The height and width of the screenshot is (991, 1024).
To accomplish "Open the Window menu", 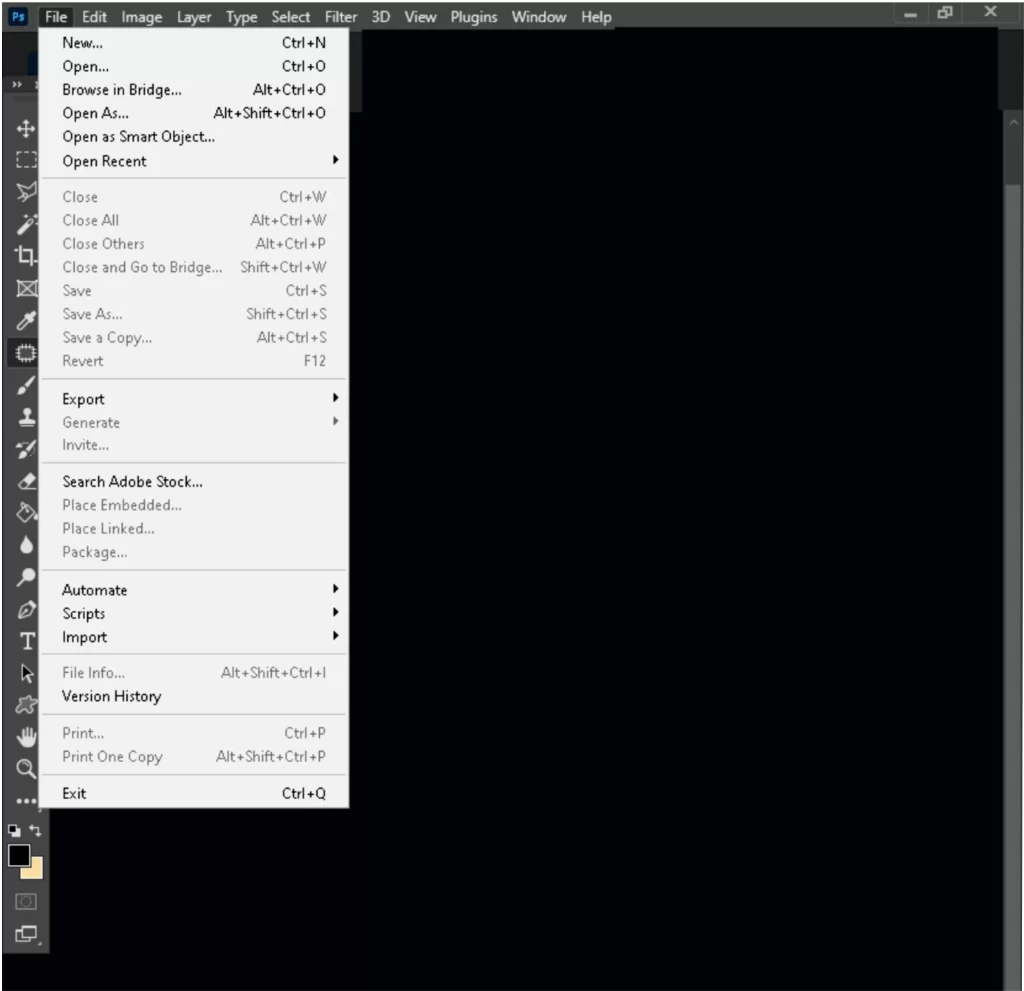I will coord(539,16).
